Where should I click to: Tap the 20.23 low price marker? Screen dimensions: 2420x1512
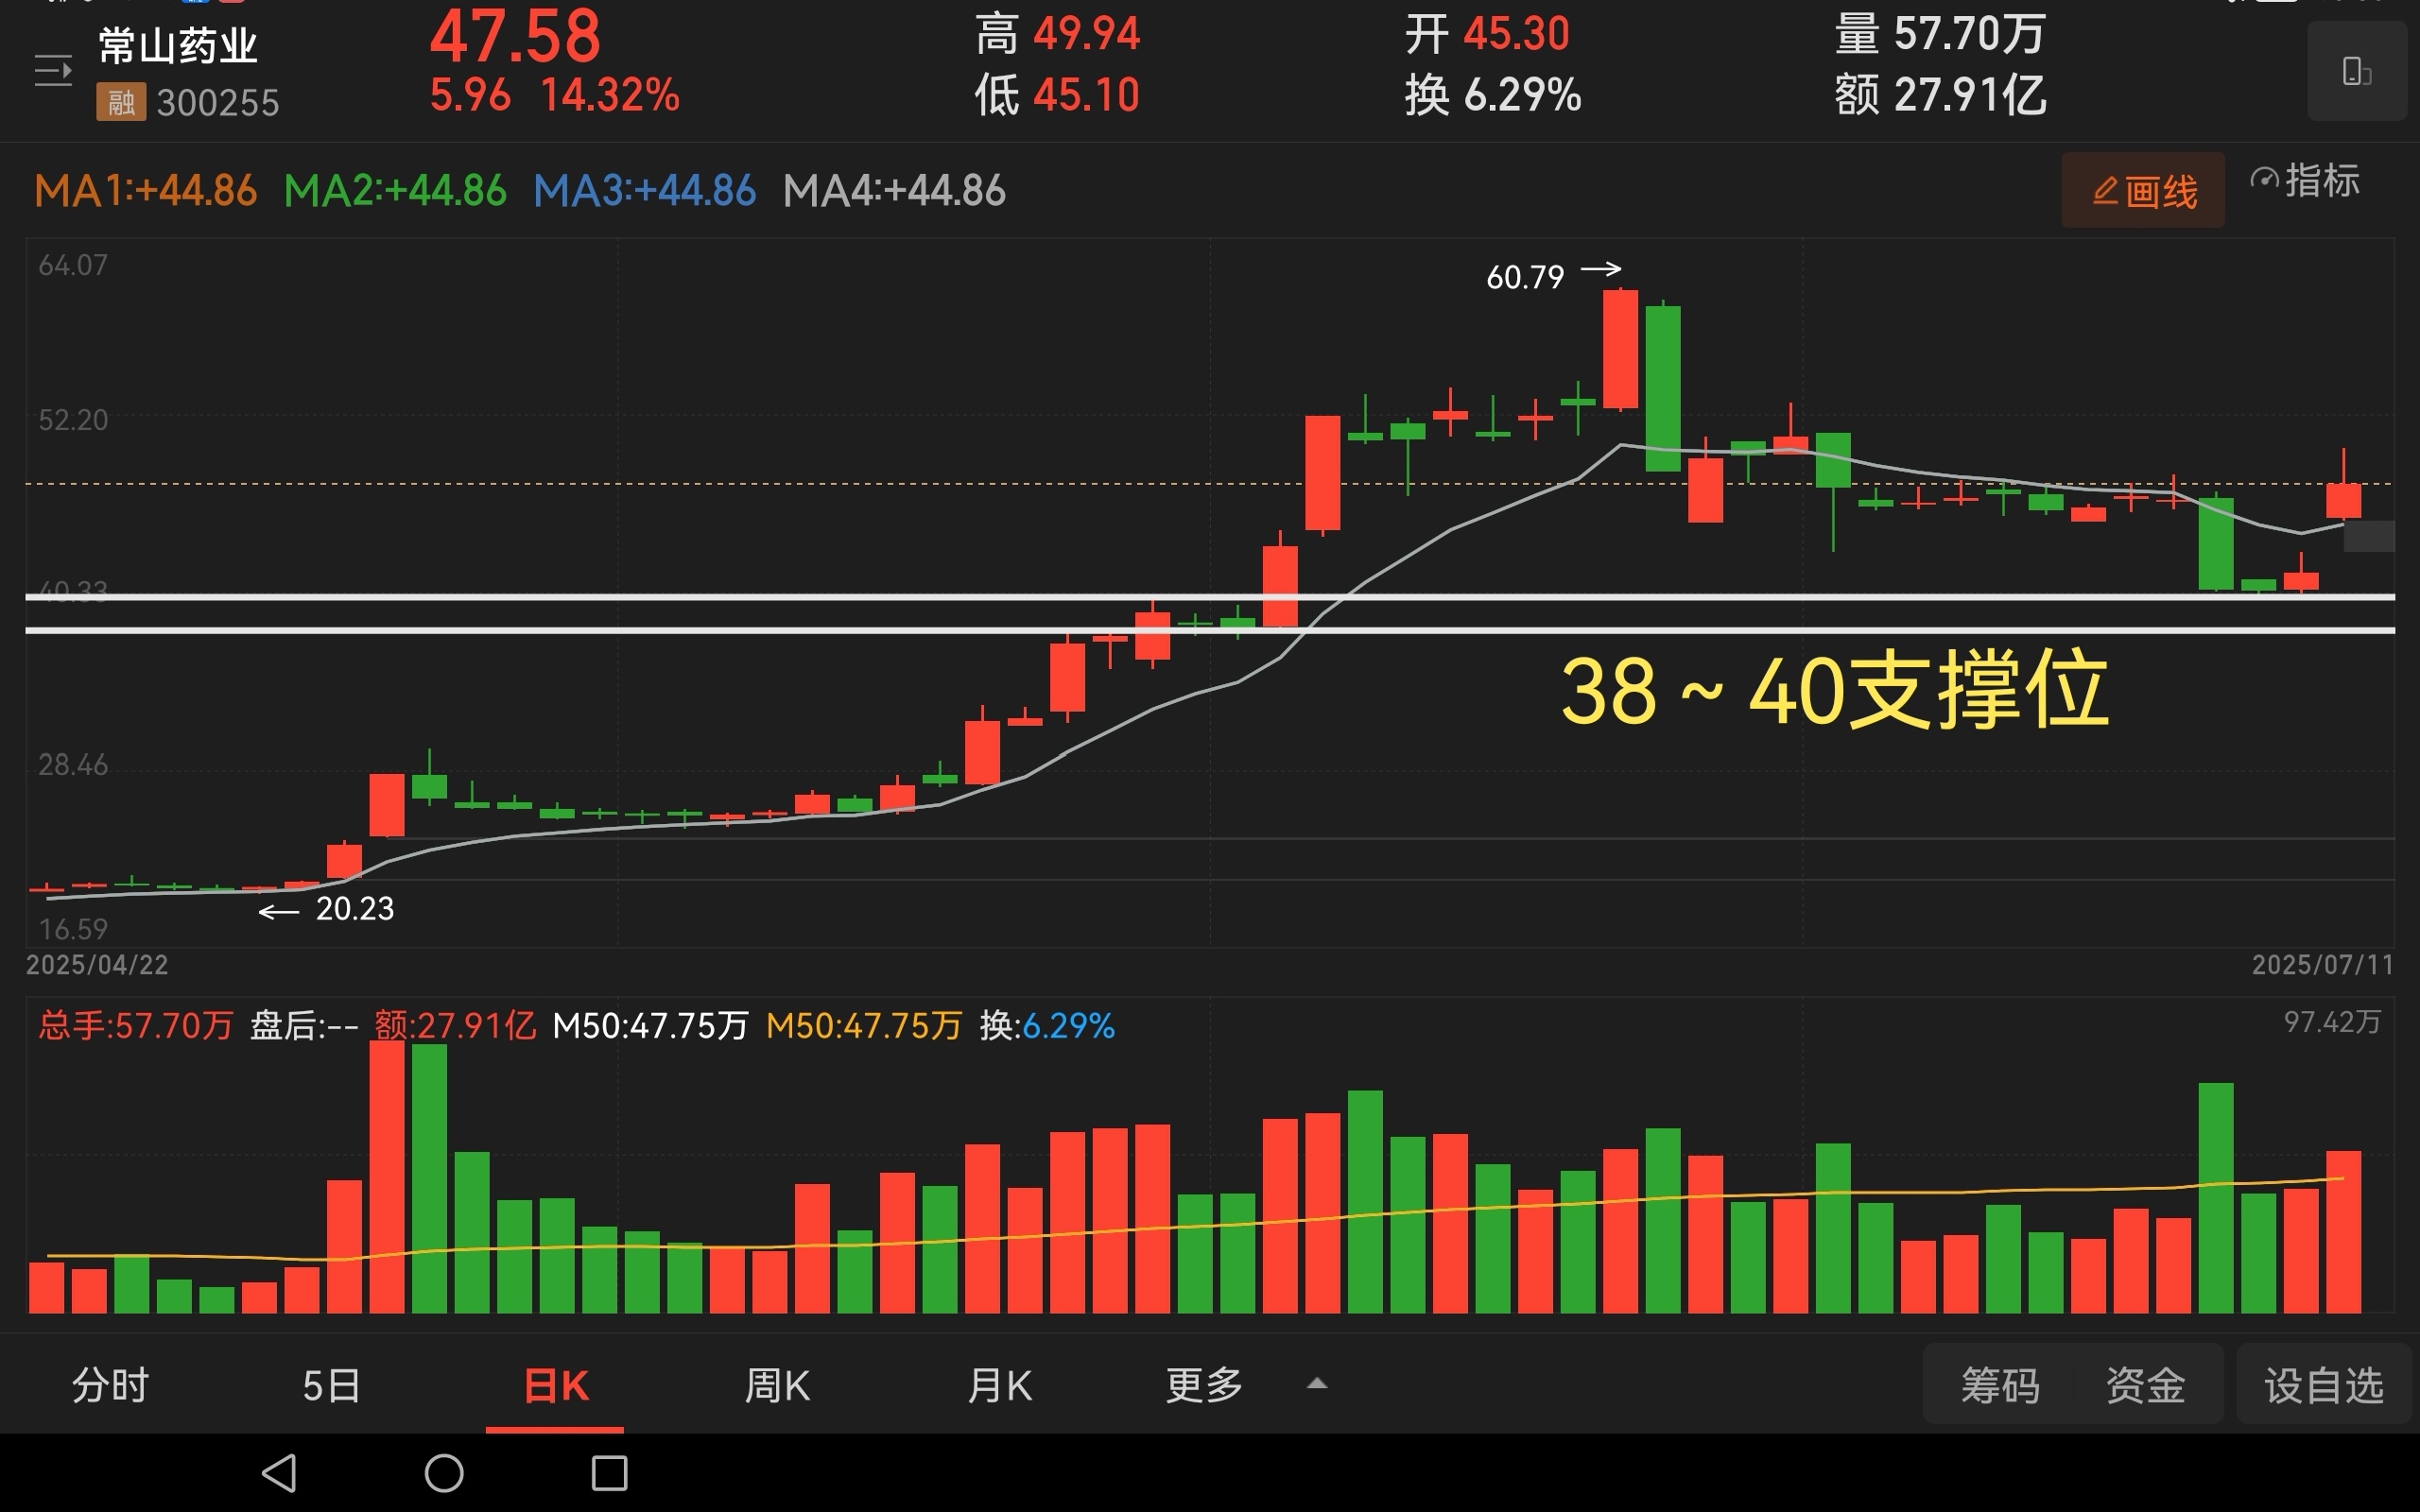(355, 909)
